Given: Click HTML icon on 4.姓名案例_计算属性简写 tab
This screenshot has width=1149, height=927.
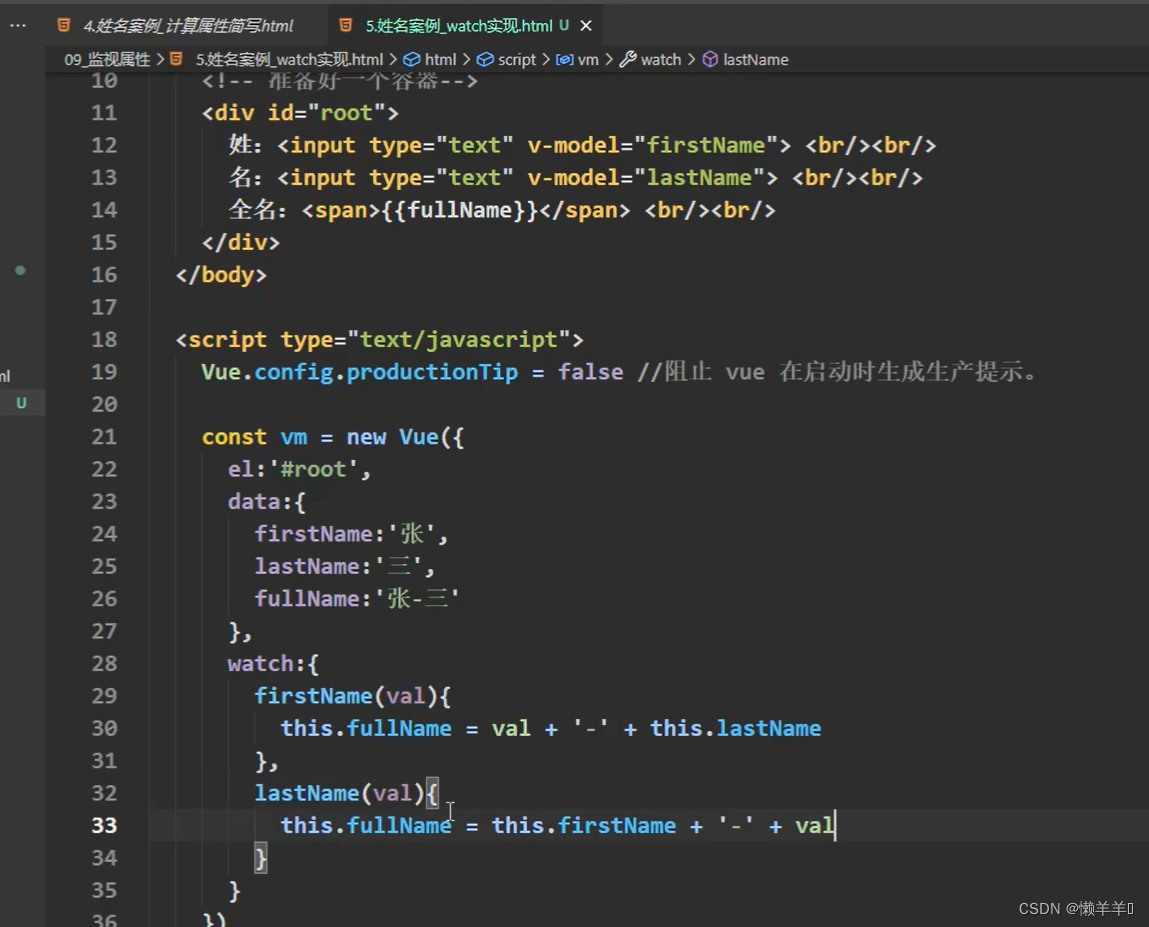Looking at the screenshot, I should [x=64, y=25].
